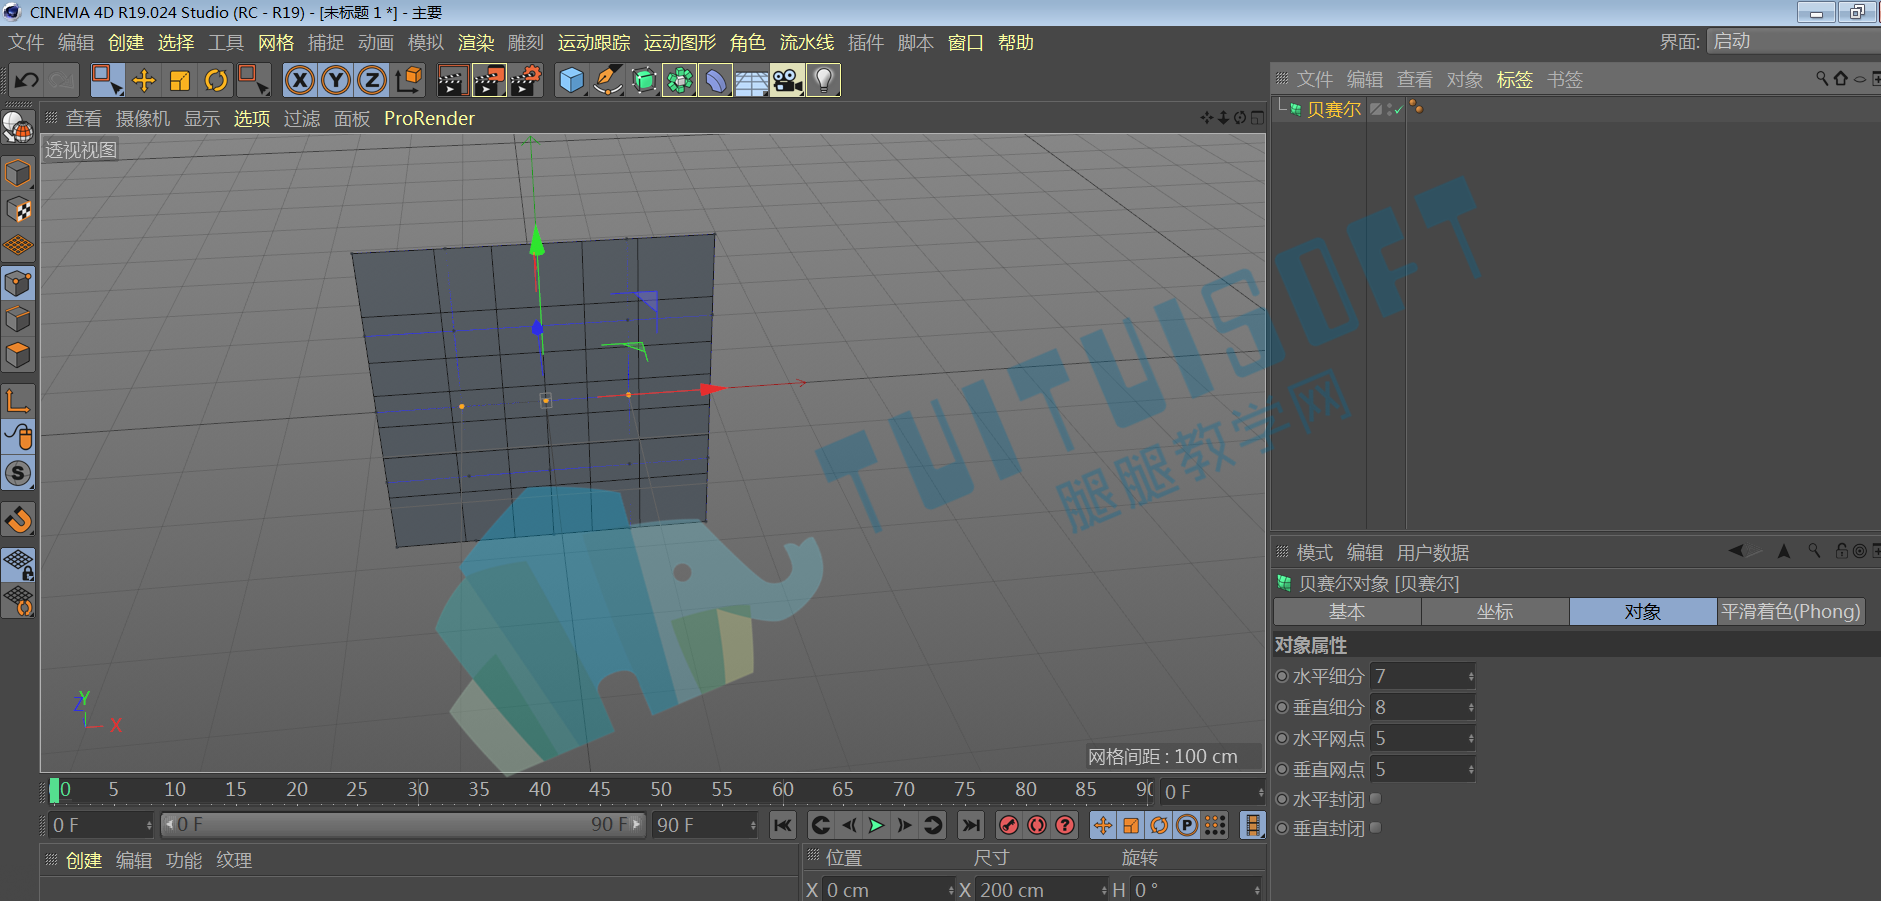Click the 垂直网点 value stepper arrows
This screenshot has width=1881, height=901.
click(1470, 770)
